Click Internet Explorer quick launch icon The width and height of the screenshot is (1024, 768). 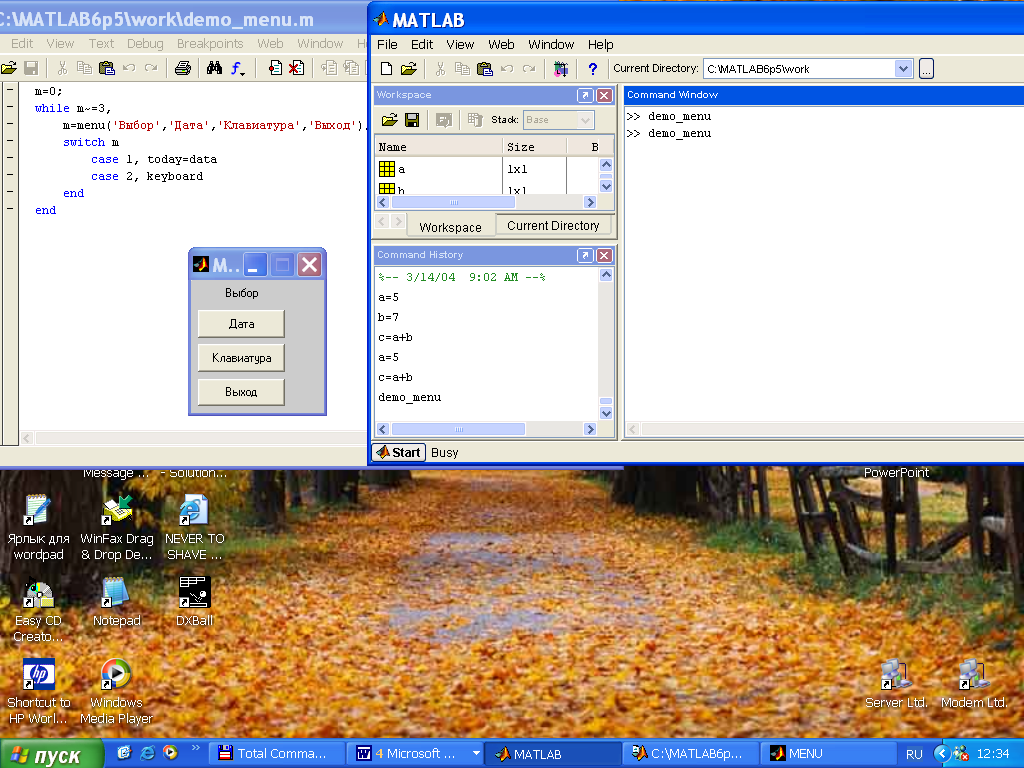[x=148, y=752]
